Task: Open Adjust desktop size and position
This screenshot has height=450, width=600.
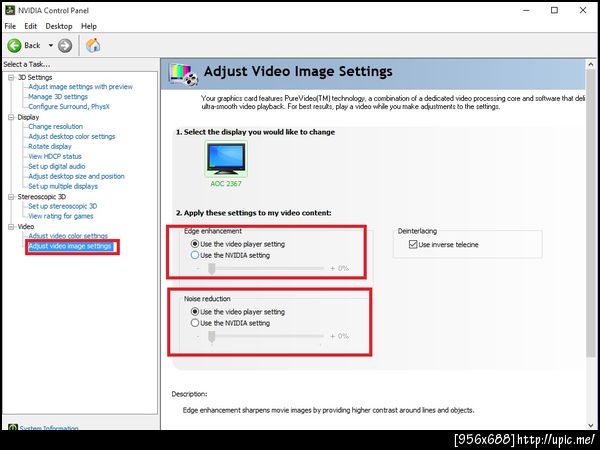Action: [77, 176]
